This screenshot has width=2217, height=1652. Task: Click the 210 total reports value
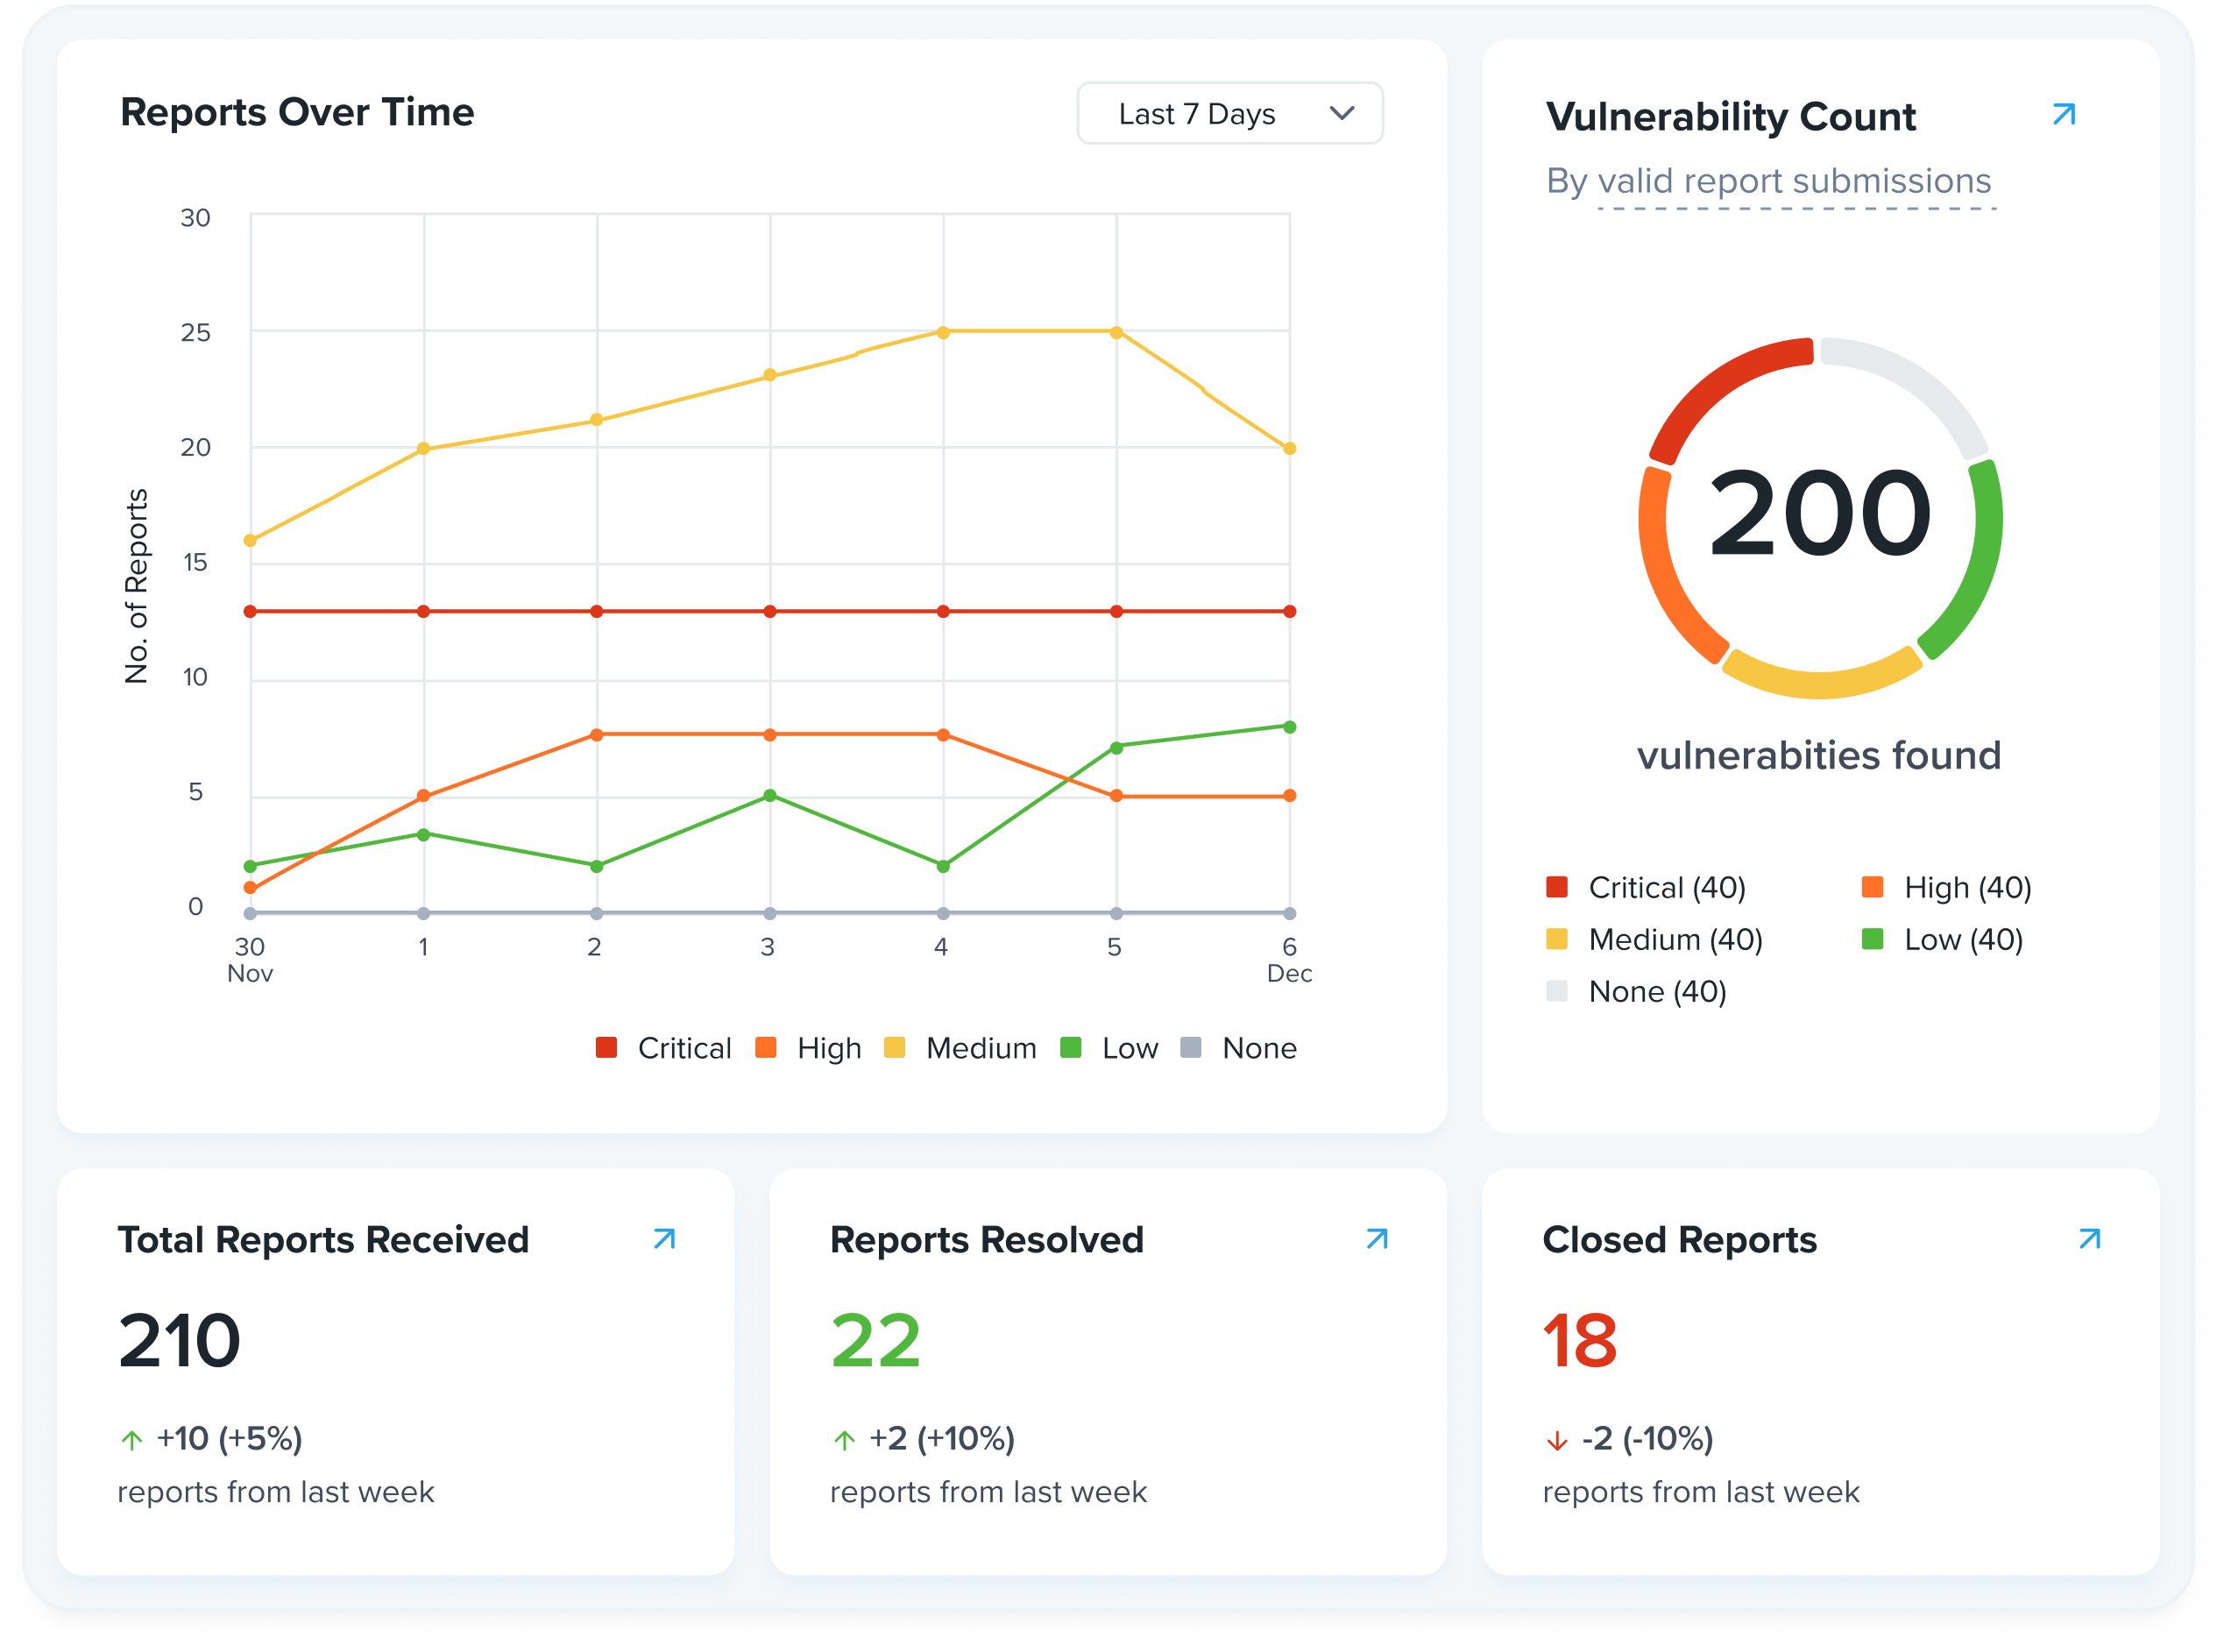pyautogui.click(x=180, y=1341)
